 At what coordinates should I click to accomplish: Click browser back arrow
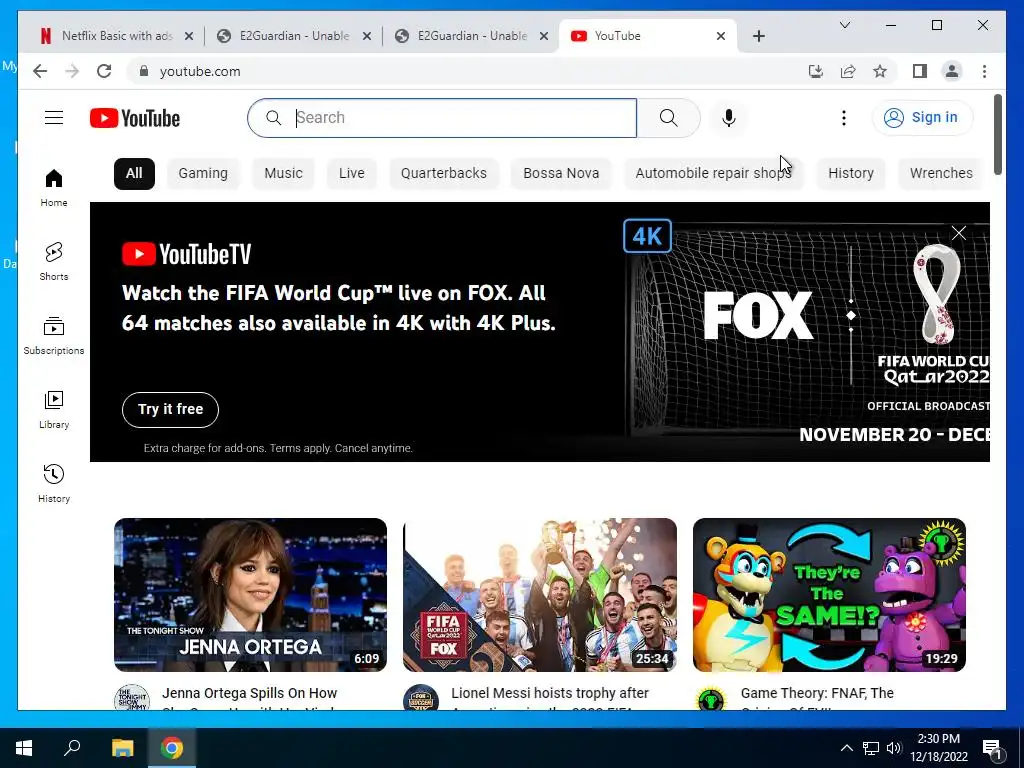(40, 71)
